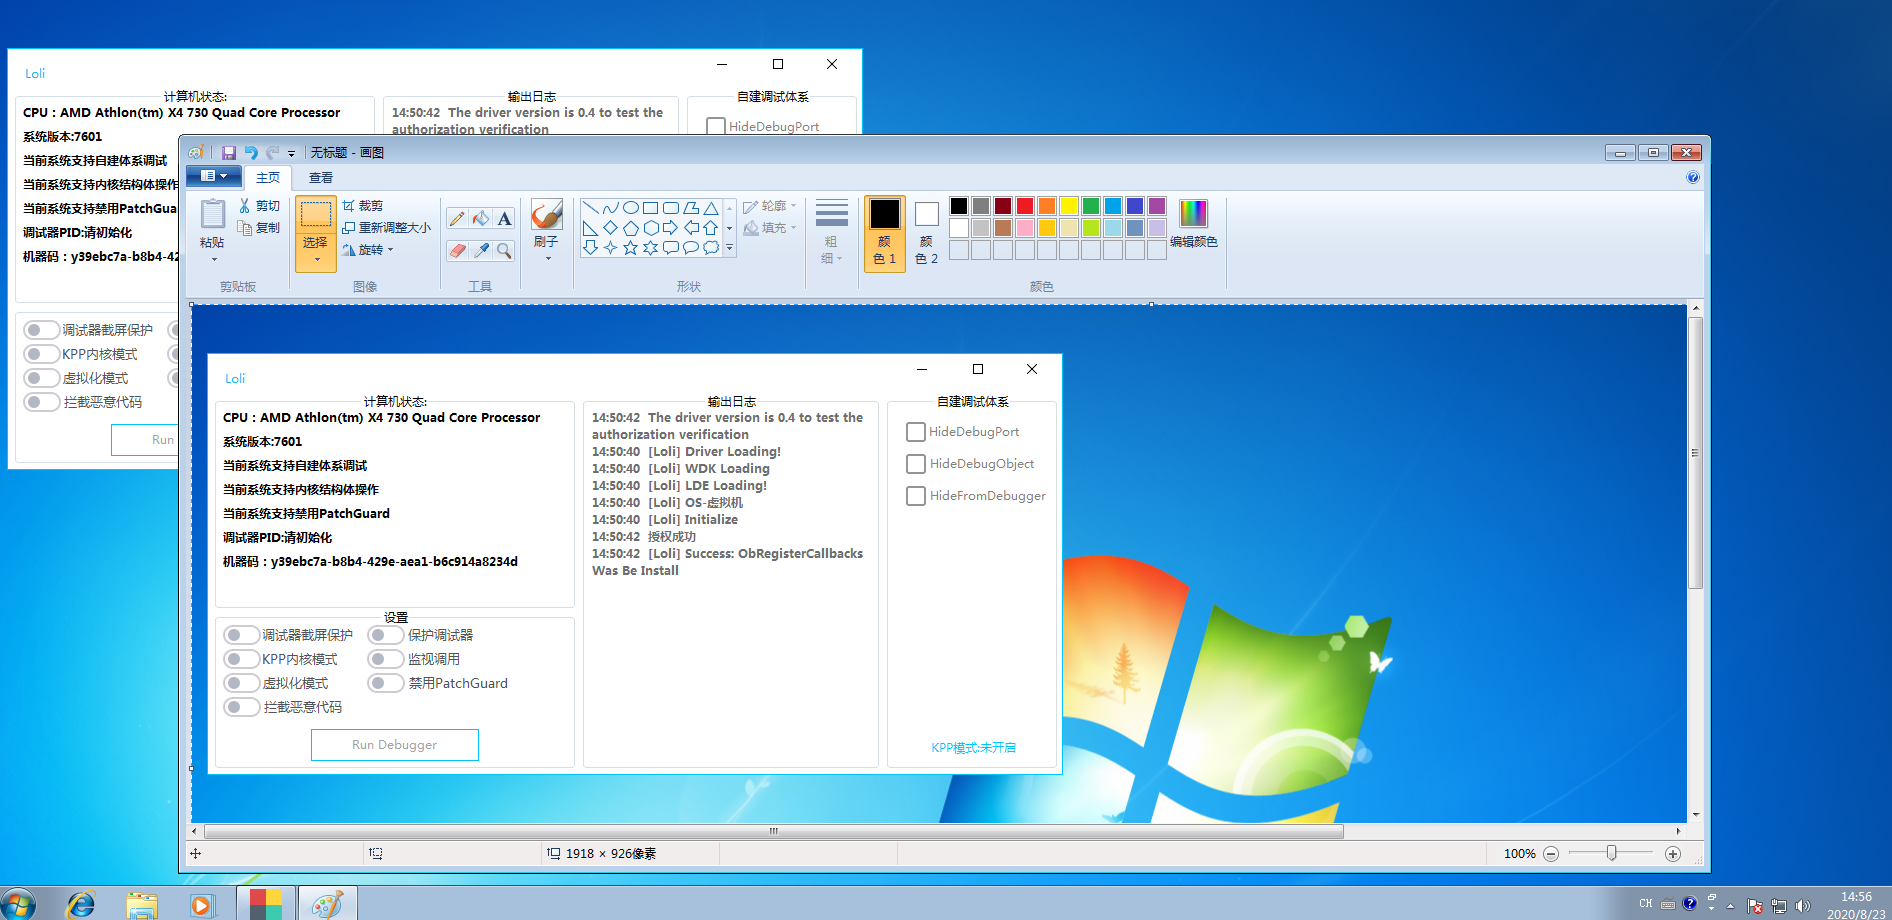Switch to the View (查看) ribbon tab
The height and width of the screenshot is (920, 1892).
(x=321, y=177)
